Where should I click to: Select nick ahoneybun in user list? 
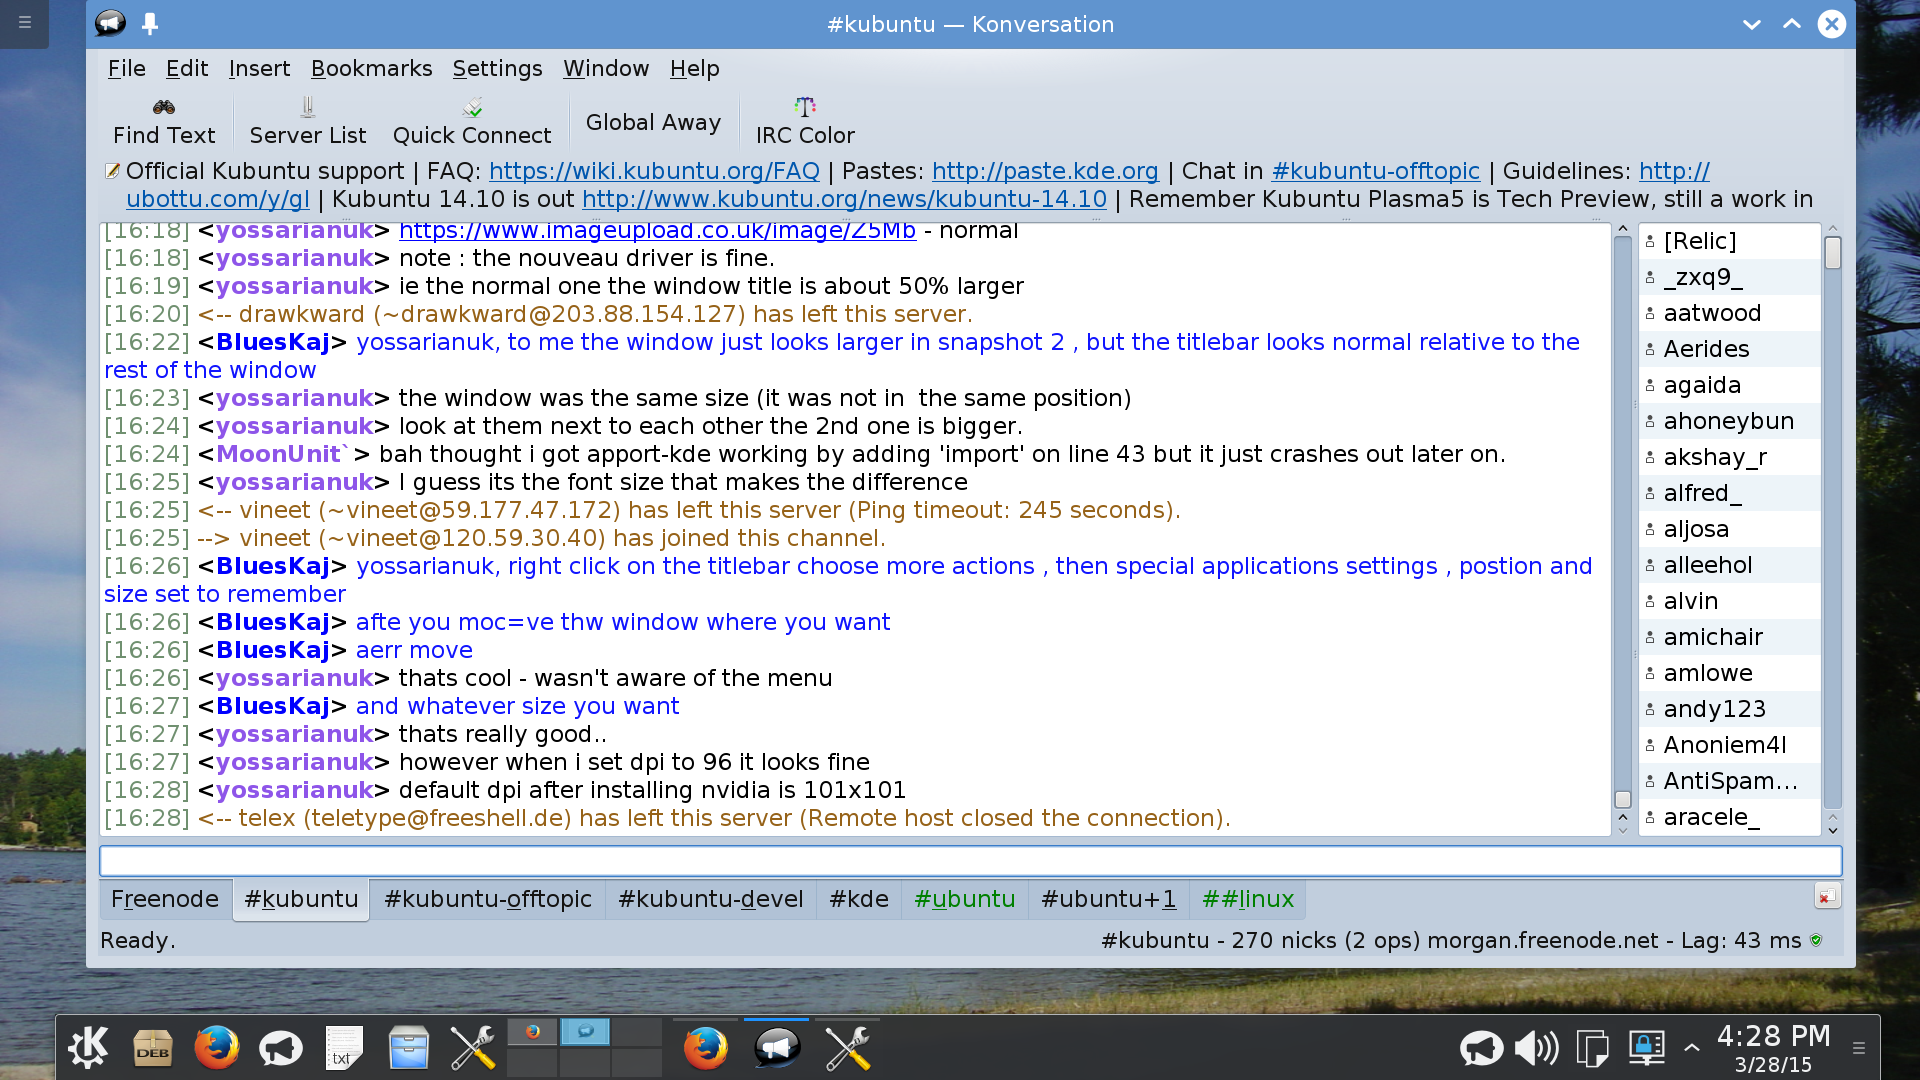pos(1730,421)
